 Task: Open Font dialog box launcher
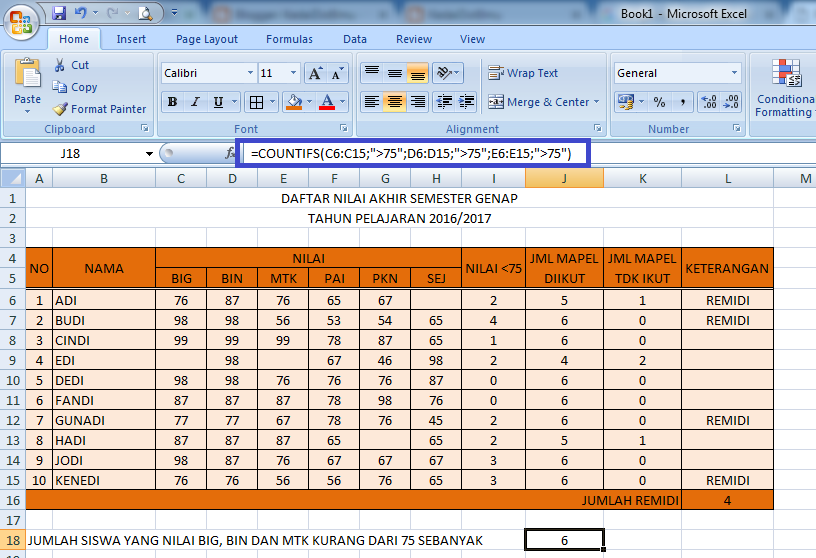point(343,128)
